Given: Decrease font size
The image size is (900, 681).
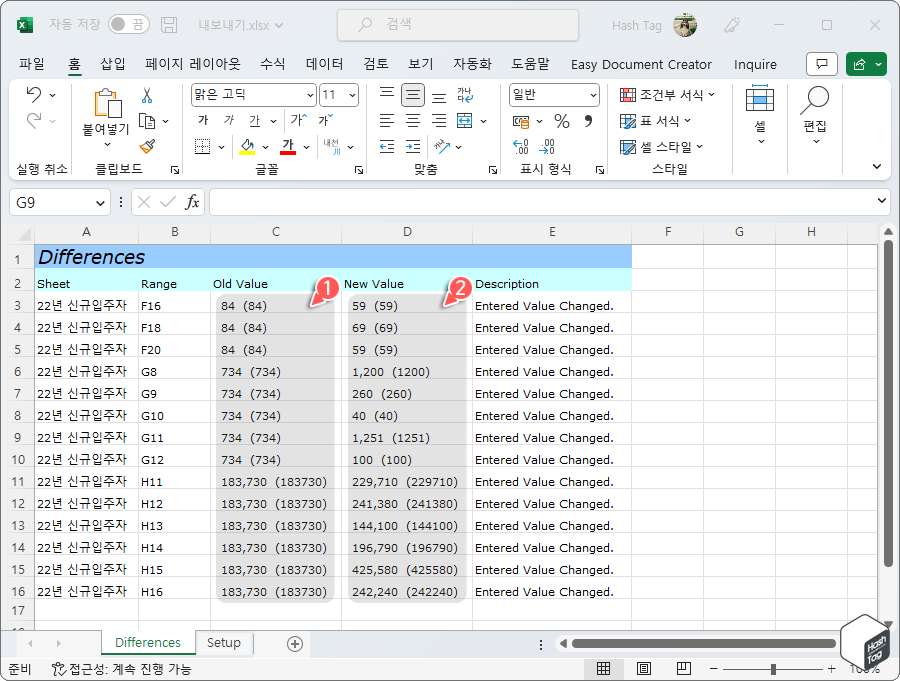Looking at the screenshot, I should click(325, 120).
